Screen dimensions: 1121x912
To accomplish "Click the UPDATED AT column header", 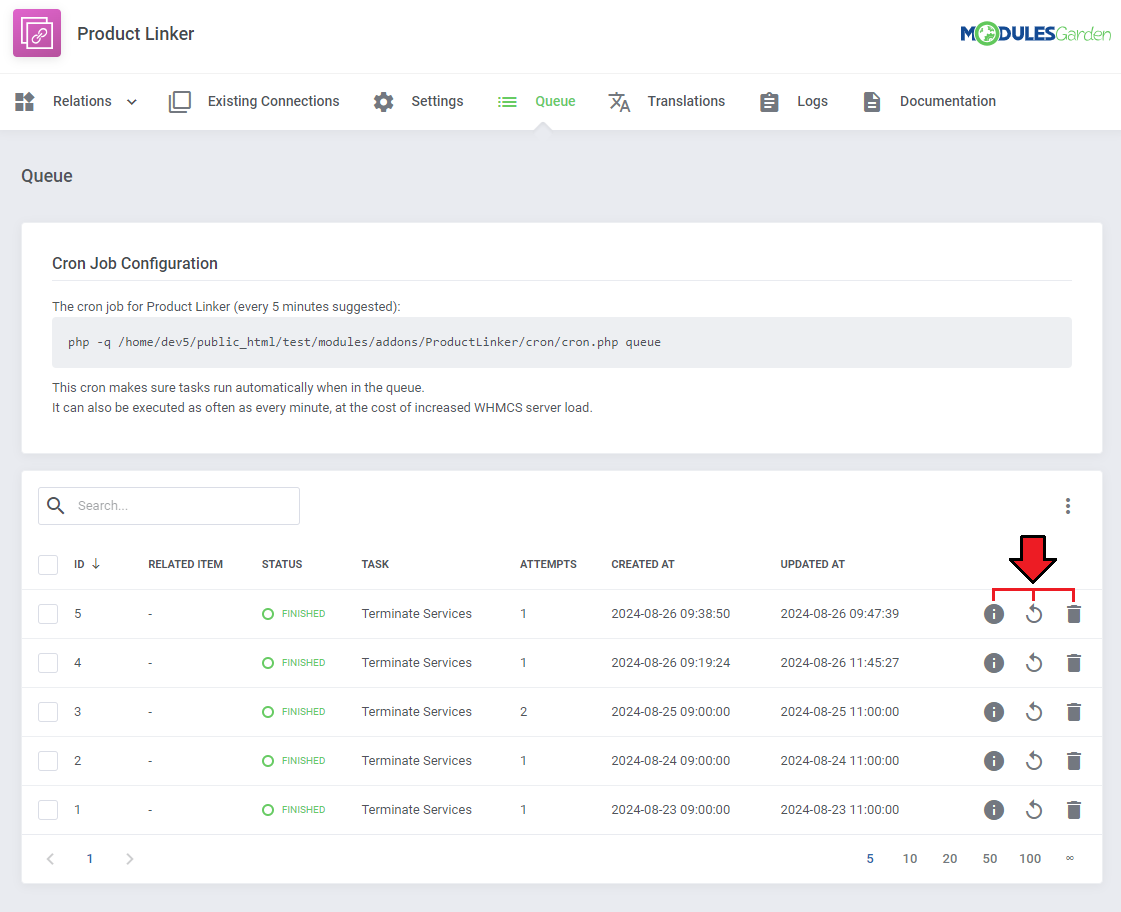I will point(812,564).
